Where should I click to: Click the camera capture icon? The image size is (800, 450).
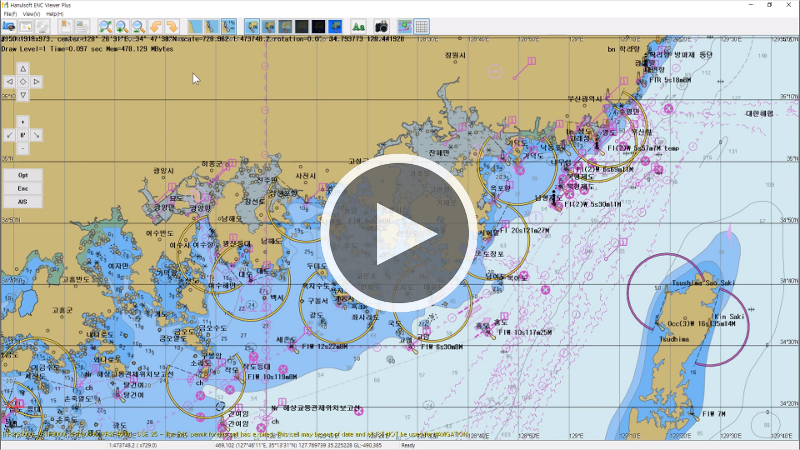point(381,26)
